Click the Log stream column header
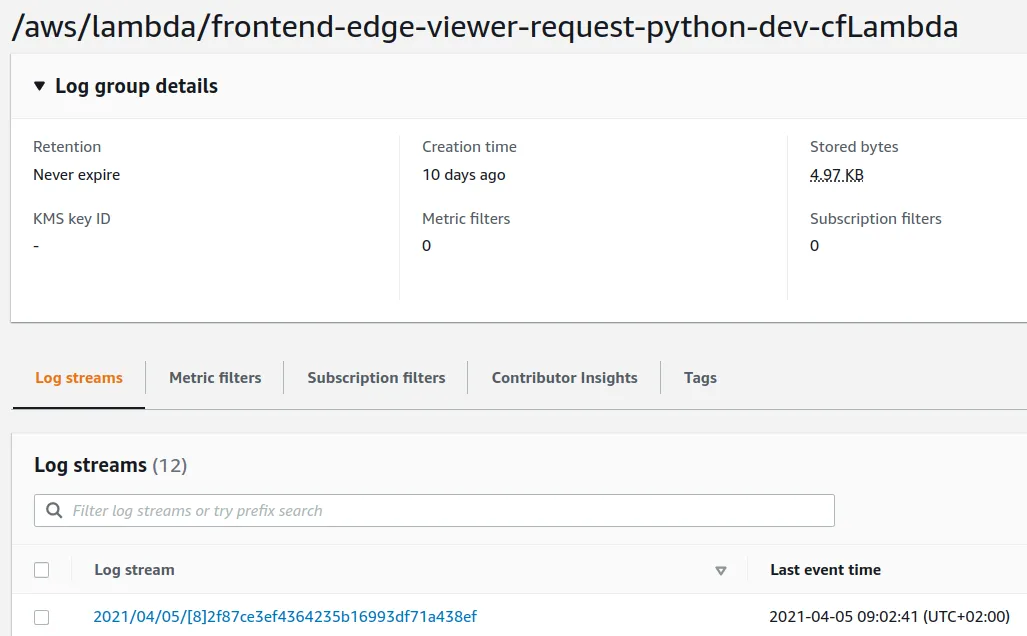This screenshot has width=1027, height=636. point(134,570)
